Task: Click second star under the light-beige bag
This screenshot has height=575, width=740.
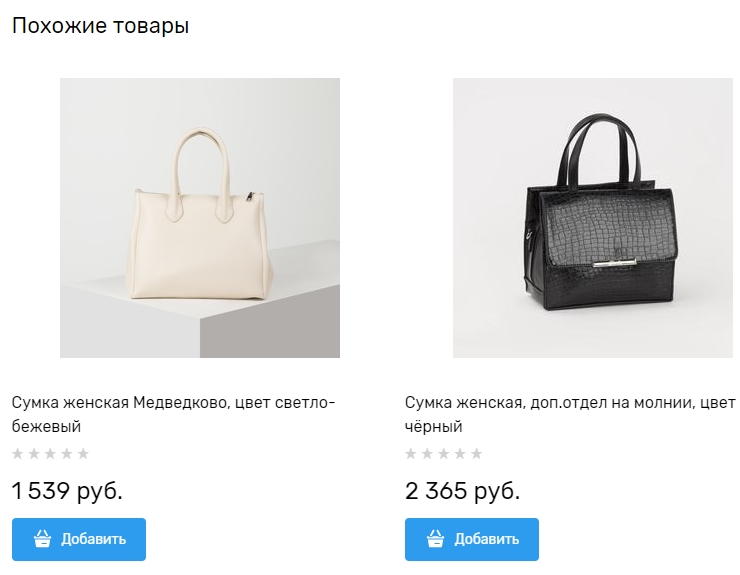Action: 34,454
